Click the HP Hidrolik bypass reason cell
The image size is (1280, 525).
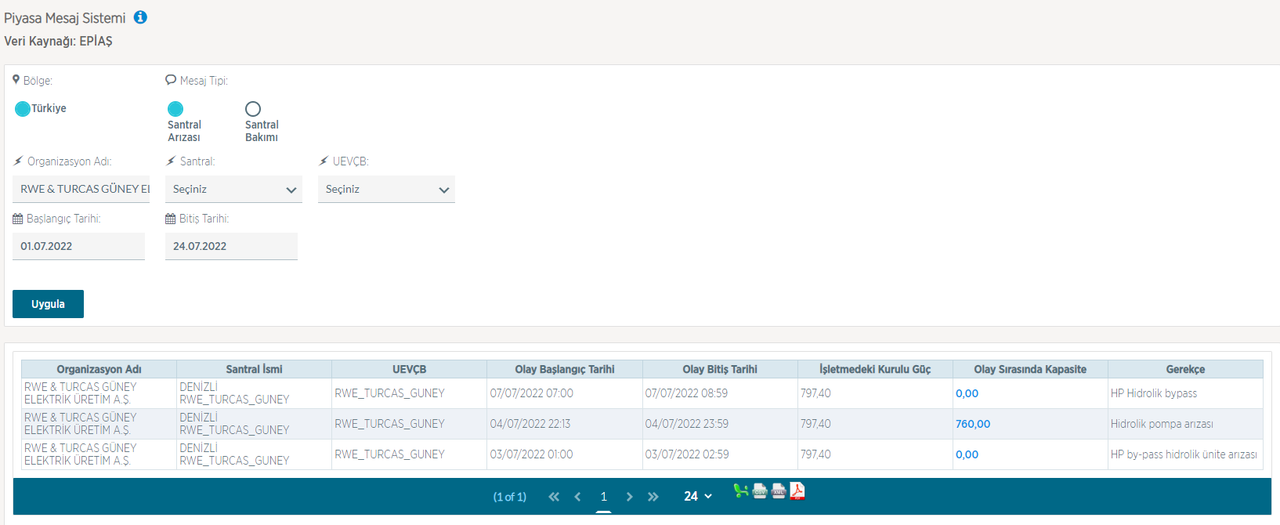tap(1185, 393)
